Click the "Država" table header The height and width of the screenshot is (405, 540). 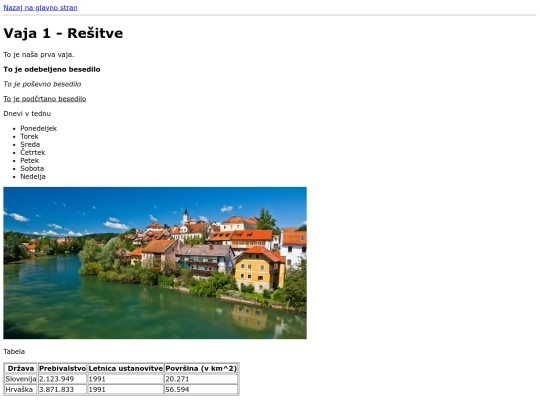[21, 368]
